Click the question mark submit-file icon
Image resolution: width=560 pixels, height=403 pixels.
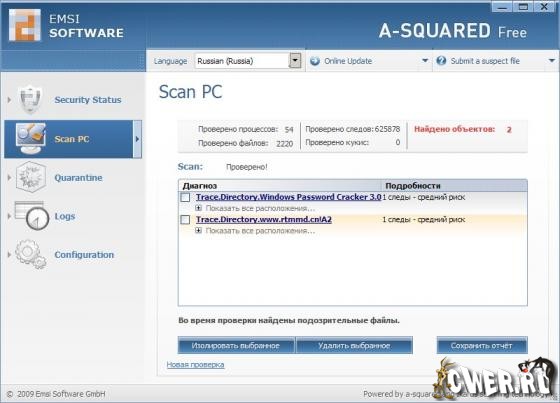[x=441, y=61]
